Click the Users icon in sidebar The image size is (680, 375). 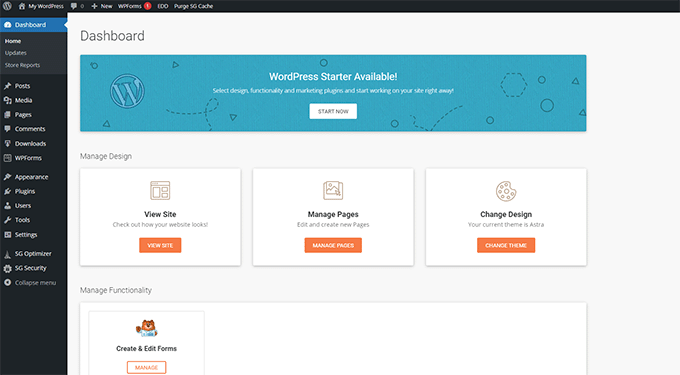pyautogui.click(x=7, y=205)
